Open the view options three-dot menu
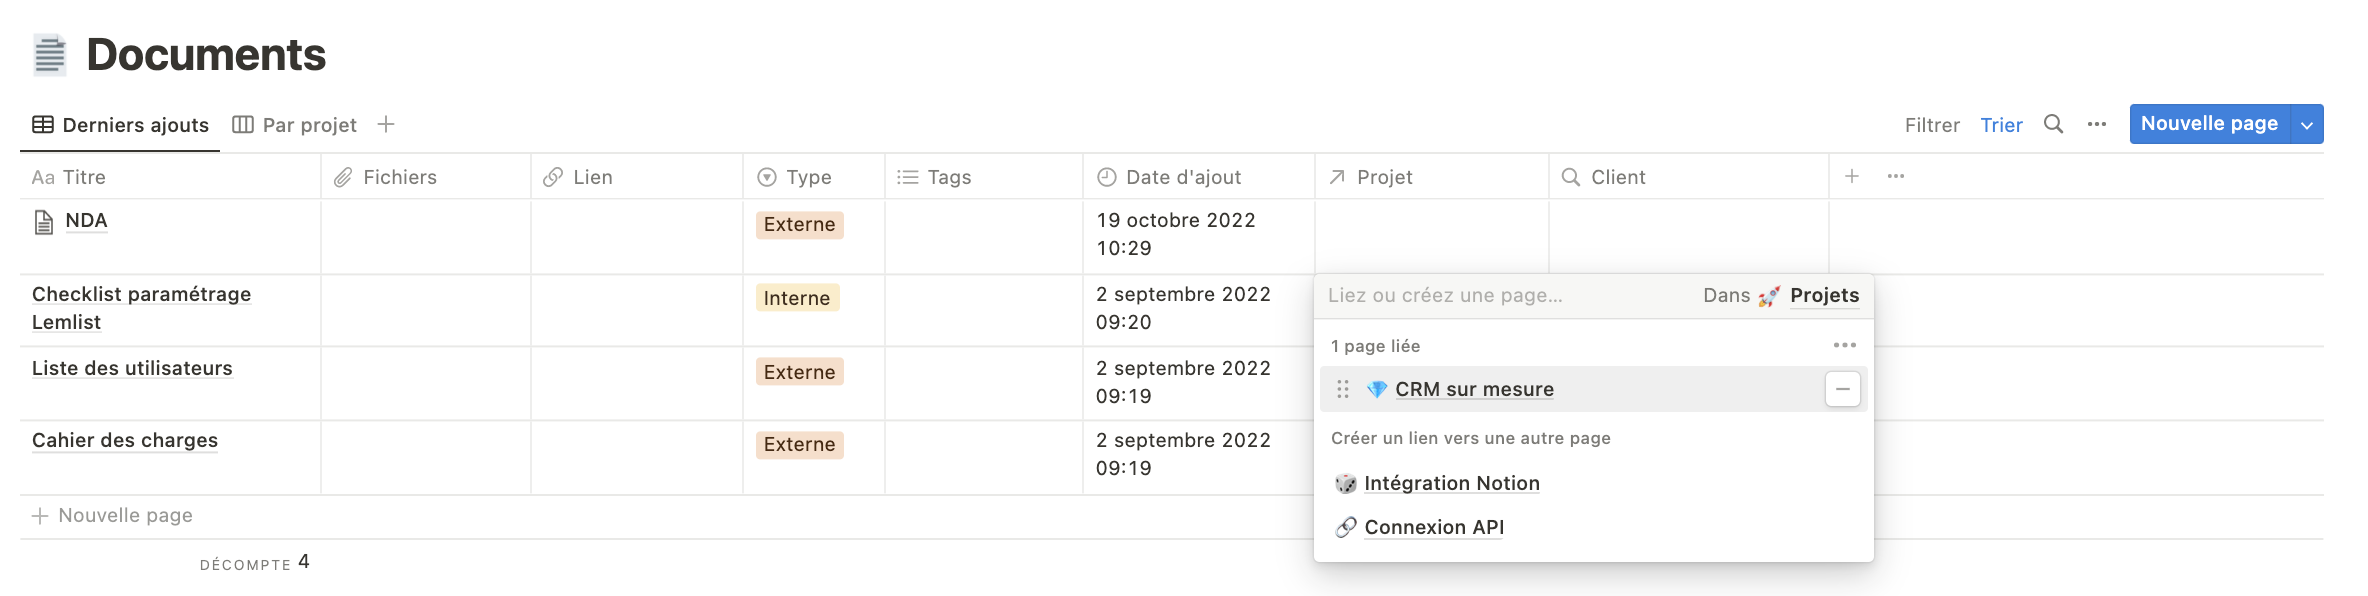The image size is (2368, 596). point(2097,124)
